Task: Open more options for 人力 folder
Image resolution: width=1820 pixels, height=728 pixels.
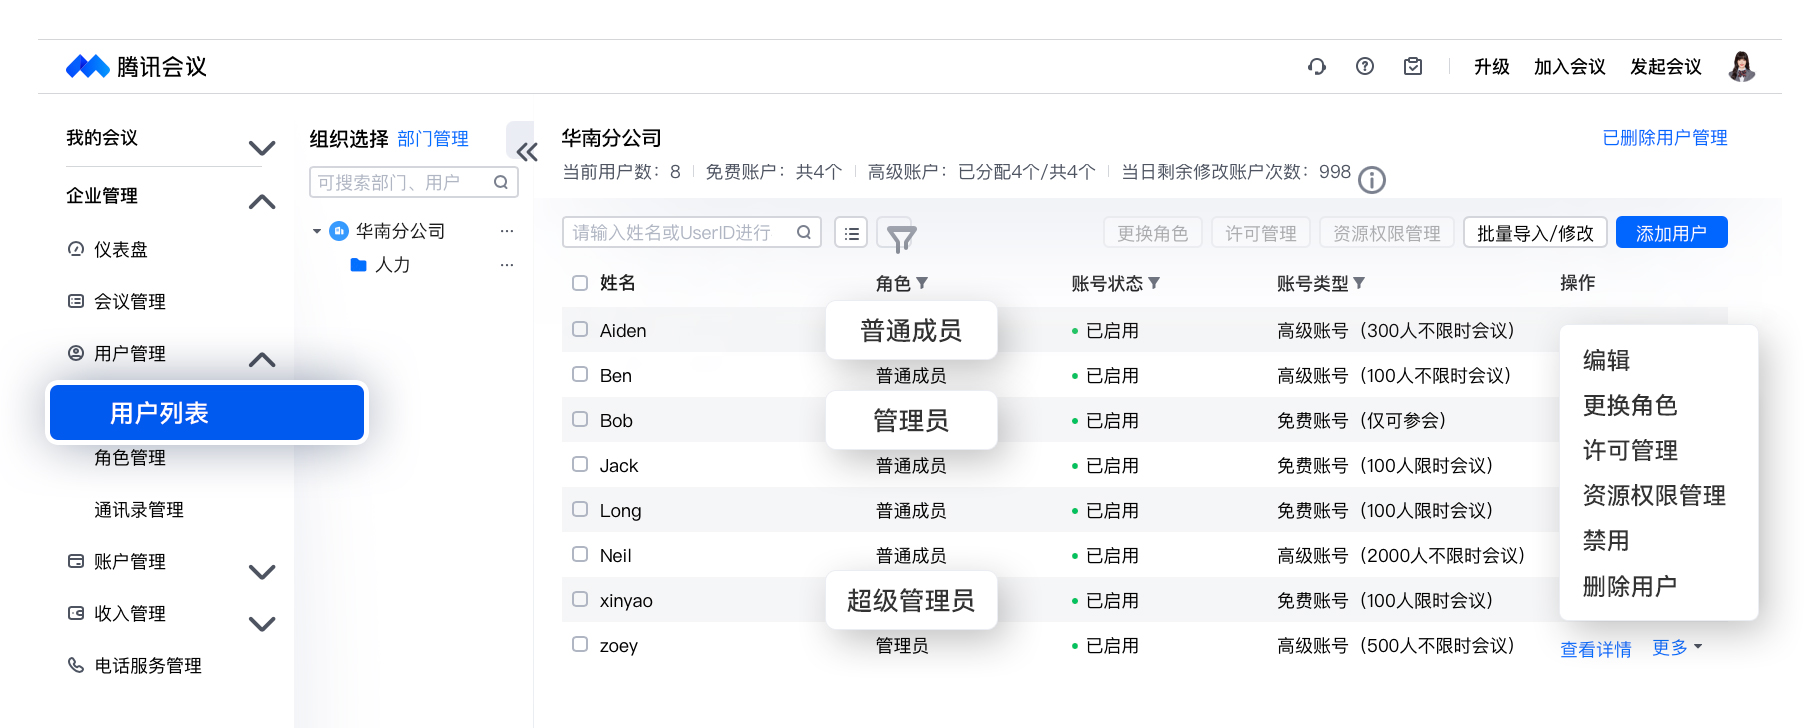Action: coord(507,265)
